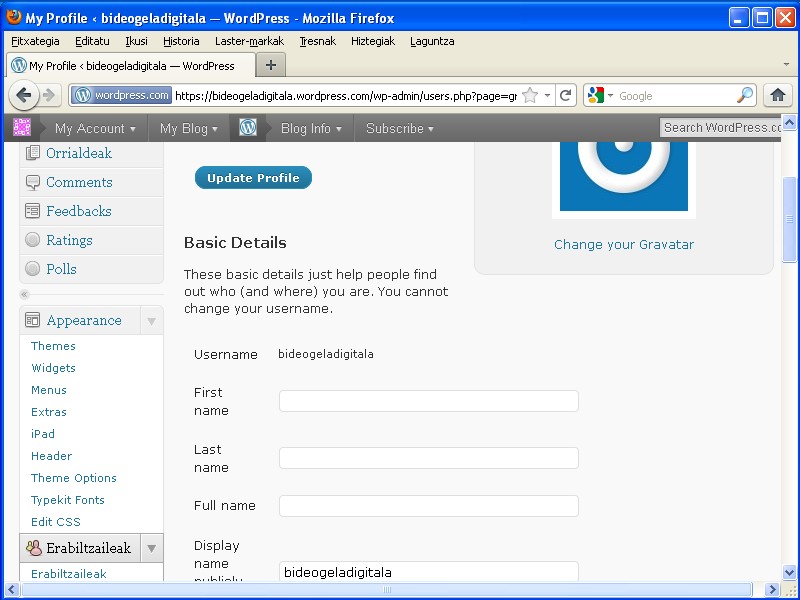This screenshot has width=800, height=600.
Task: Click the Display name publicly field
Action: (x=429, y=571)
